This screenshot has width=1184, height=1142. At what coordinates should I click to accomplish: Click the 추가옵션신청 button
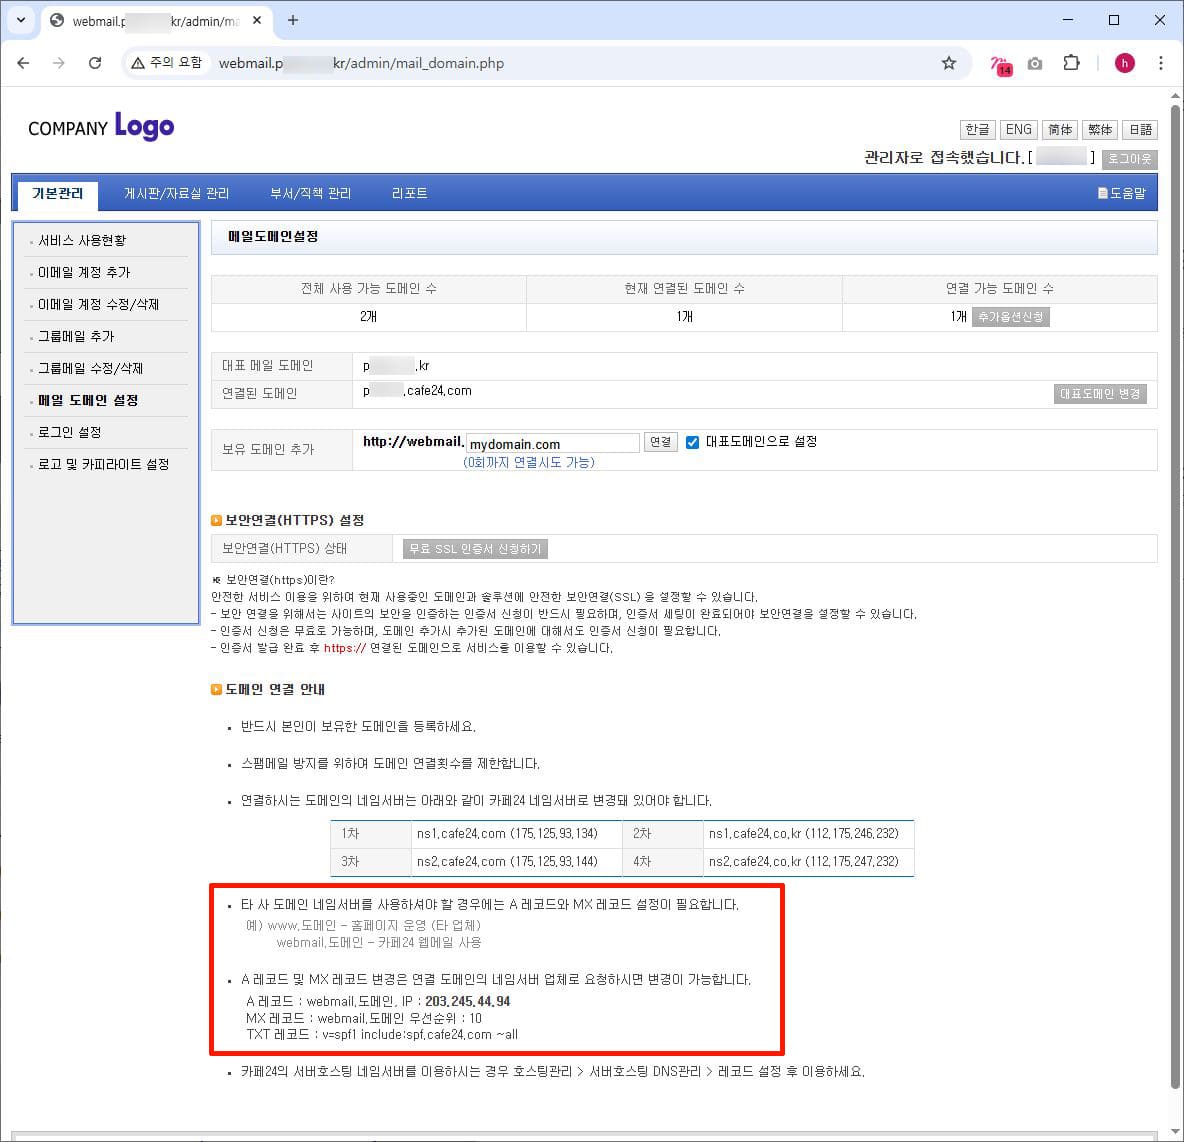click(x=1010, y=316)
